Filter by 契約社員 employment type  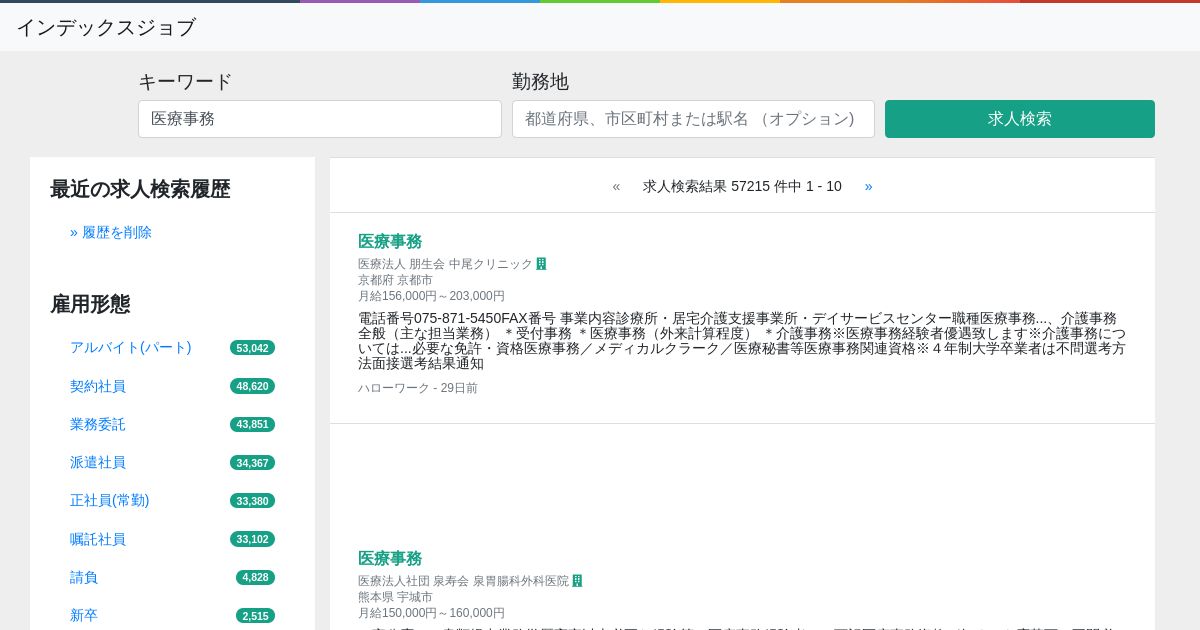pos(98,386)
